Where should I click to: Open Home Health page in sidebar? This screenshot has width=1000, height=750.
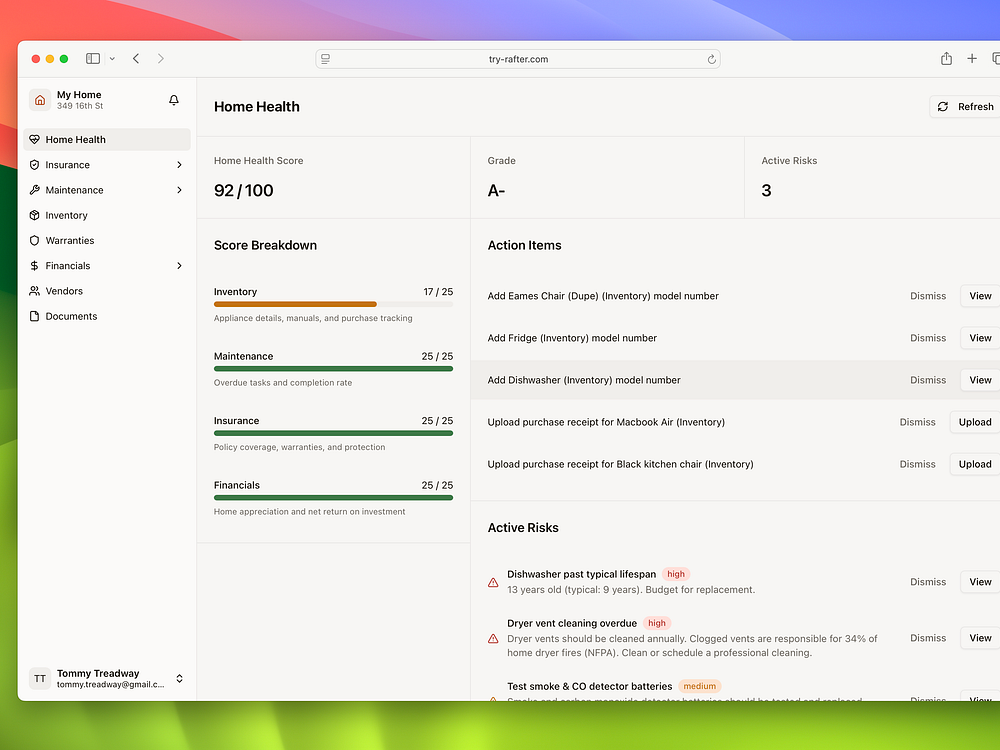tap(107, 140)
